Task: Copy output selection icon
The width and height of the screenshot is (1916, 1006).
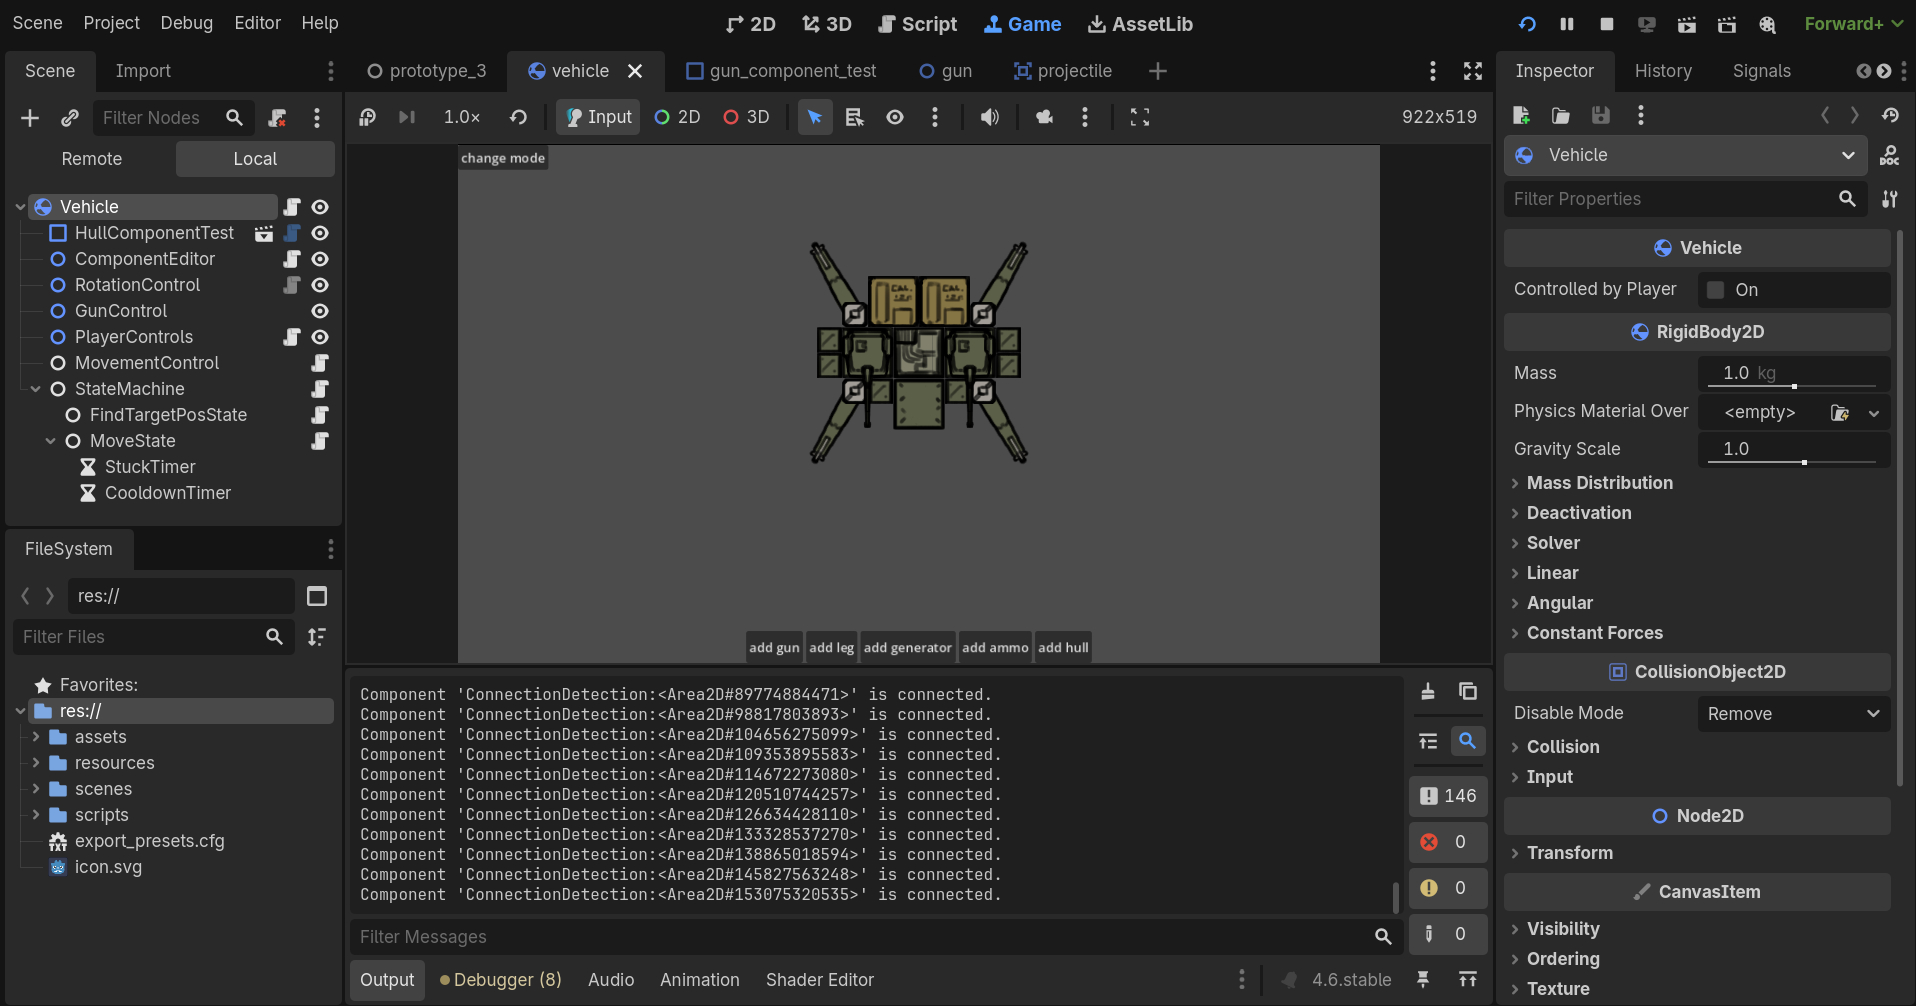Action: pyautogui.click(x=1467, y=692)
